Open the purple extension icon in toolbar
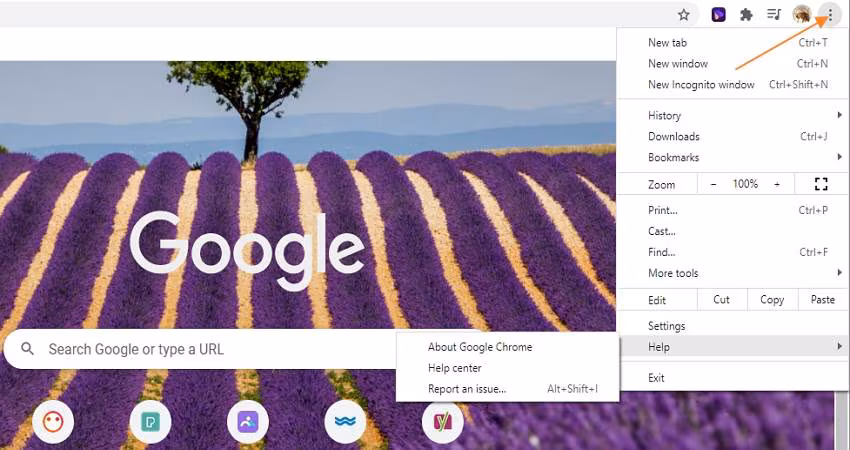850x450 pixels. 718,15
